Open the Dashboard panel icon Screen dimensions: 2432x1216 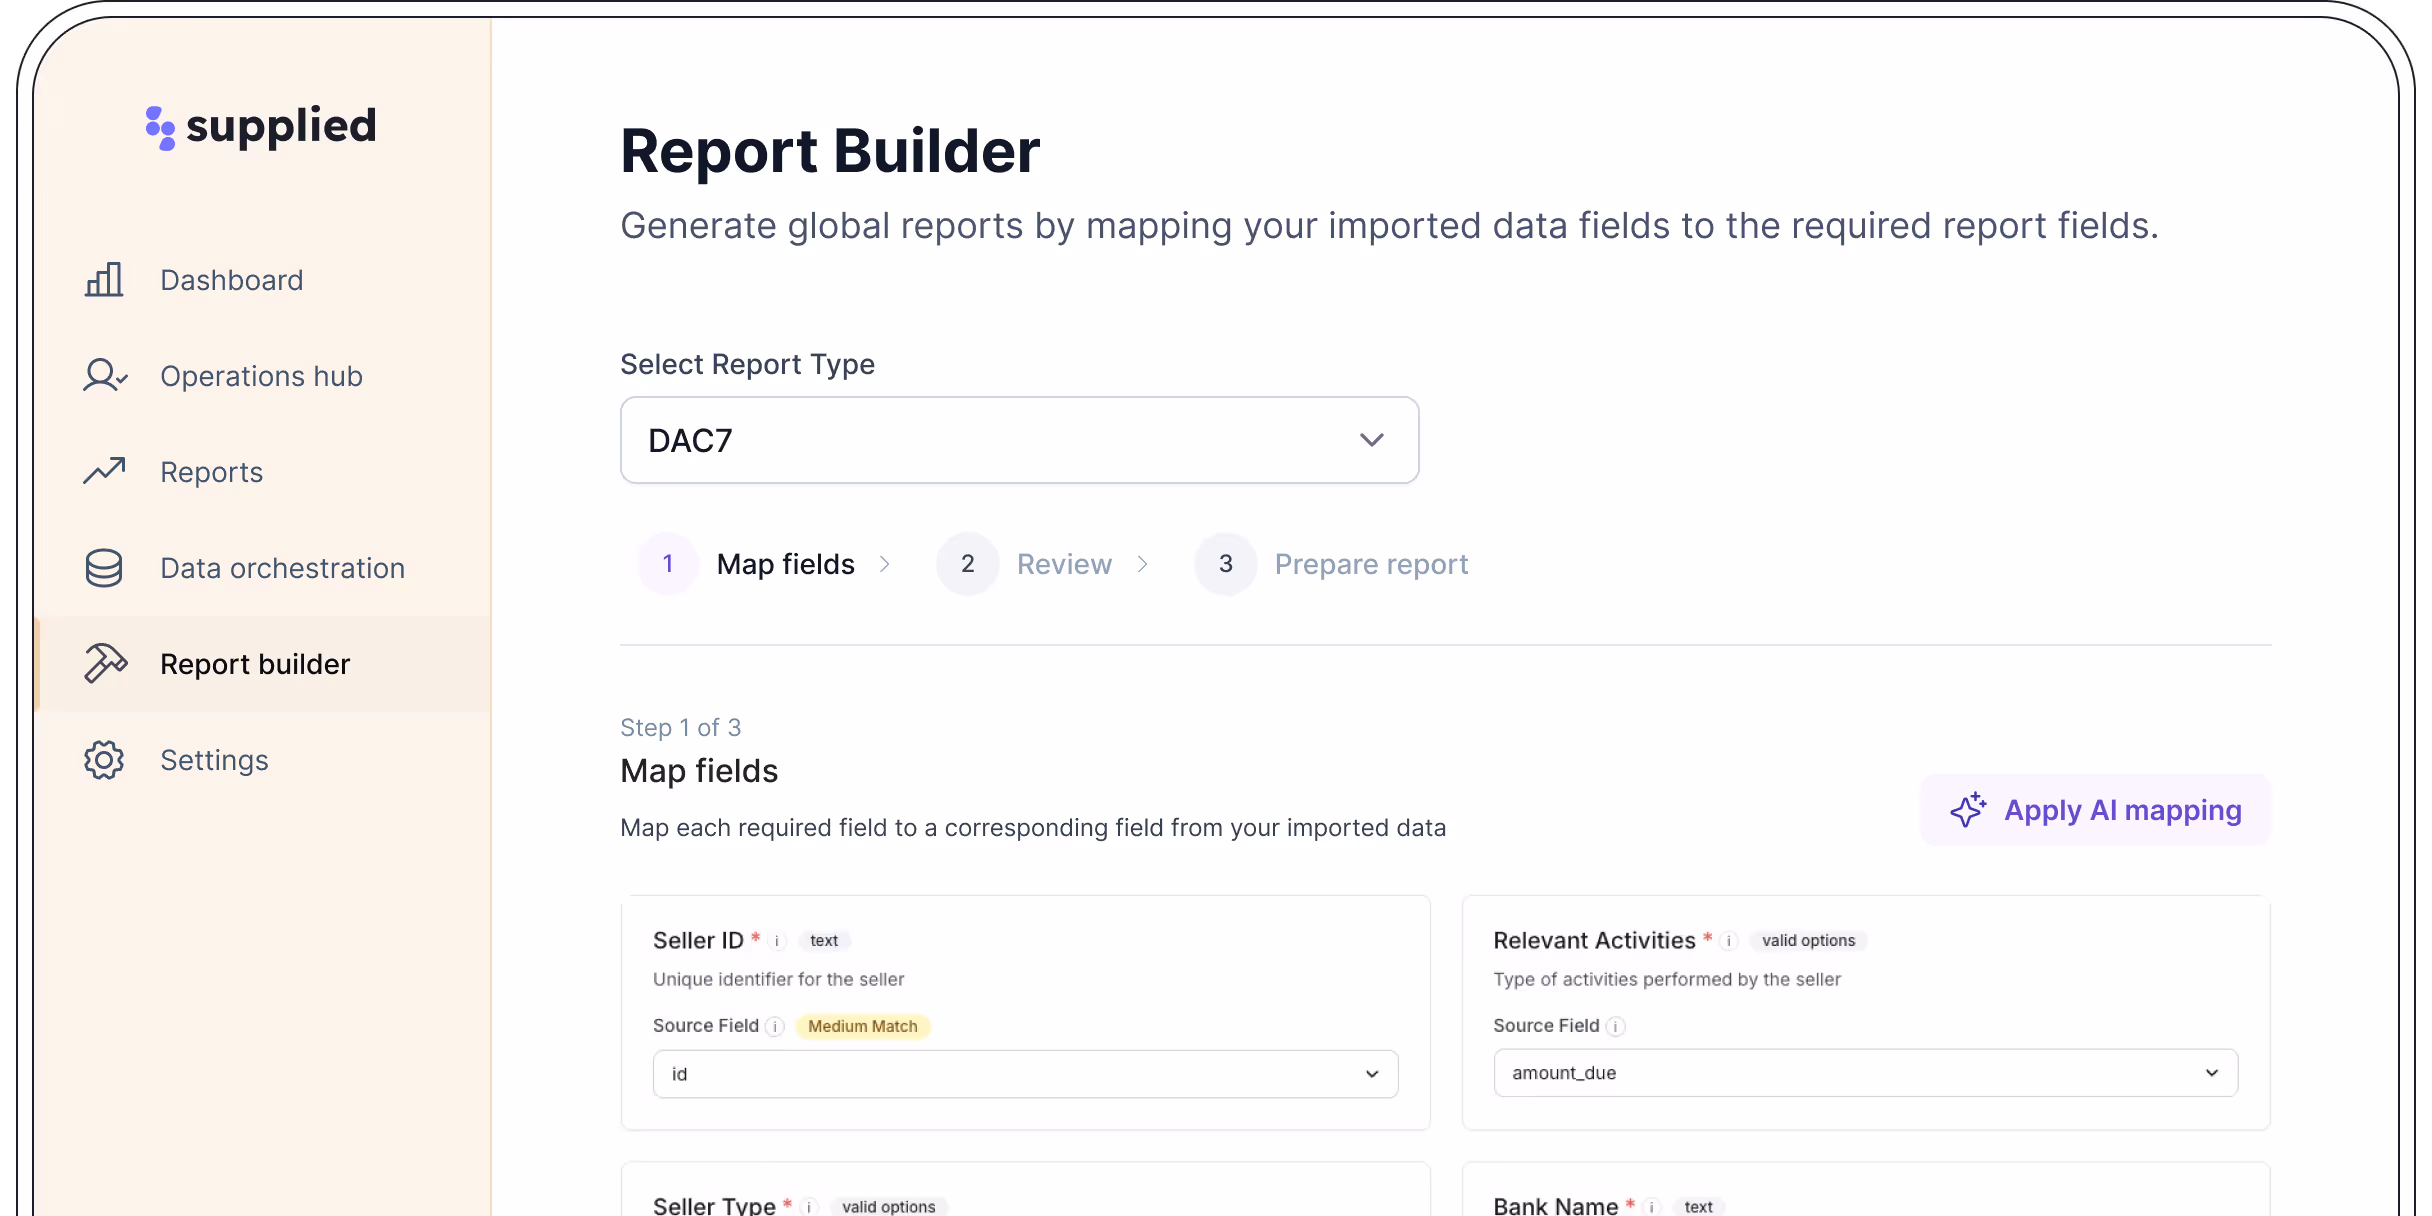[103, 280]
